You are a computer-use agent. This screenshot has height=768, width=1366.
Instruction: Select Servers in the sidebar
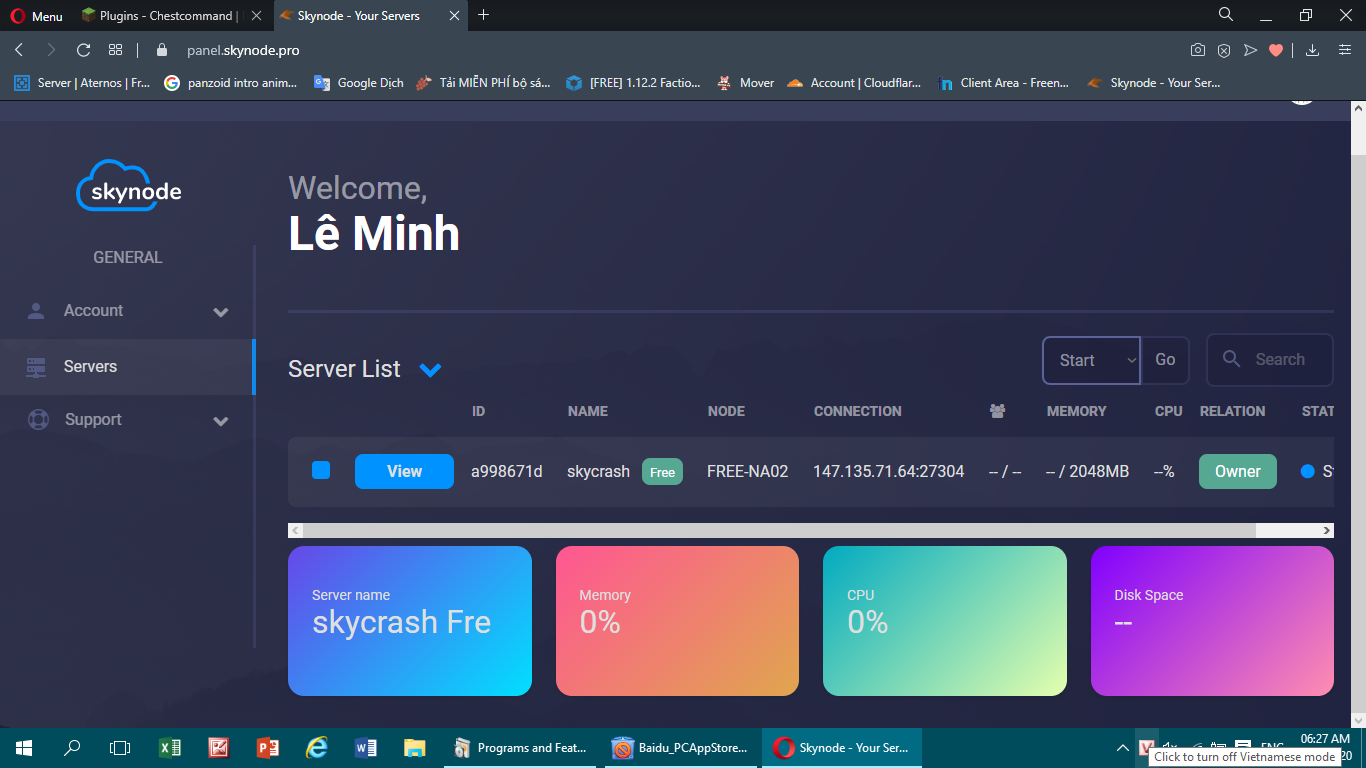pos(127,367)
